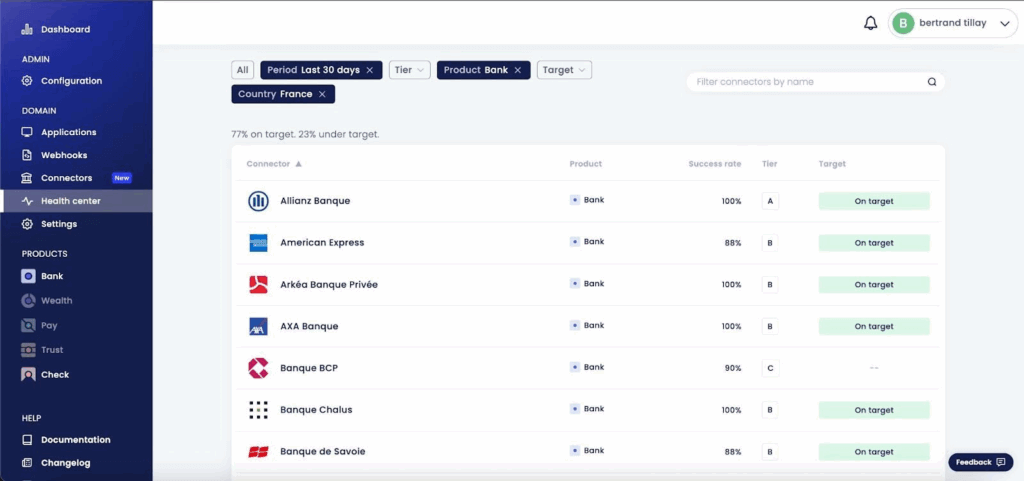Viewport: 1024px width, 481px height.
Task: Open Health center in sidebar
Action: coord(70,201)
